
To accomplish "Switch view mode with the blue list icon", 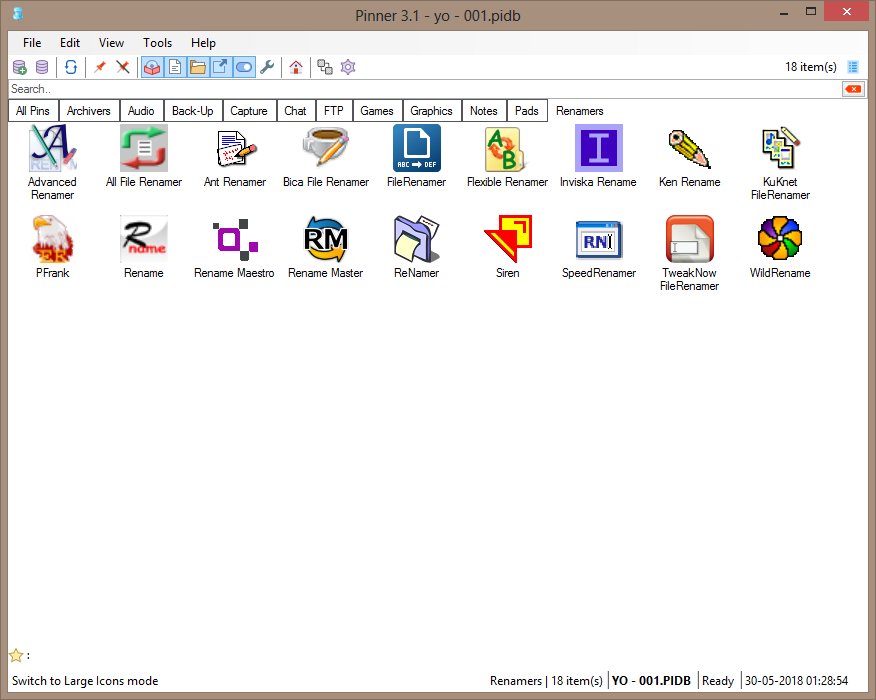I will click(853, 67).
